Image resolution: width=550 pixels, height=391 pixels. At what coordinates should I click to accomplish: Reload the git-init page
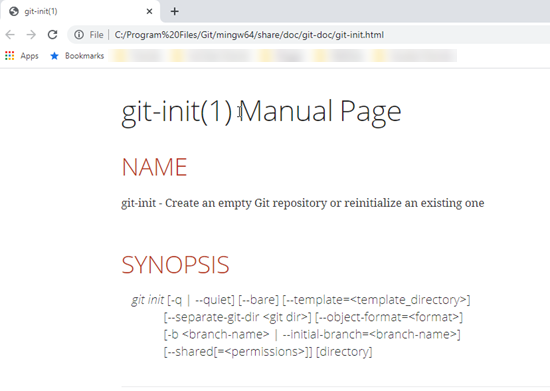point(53,35)
